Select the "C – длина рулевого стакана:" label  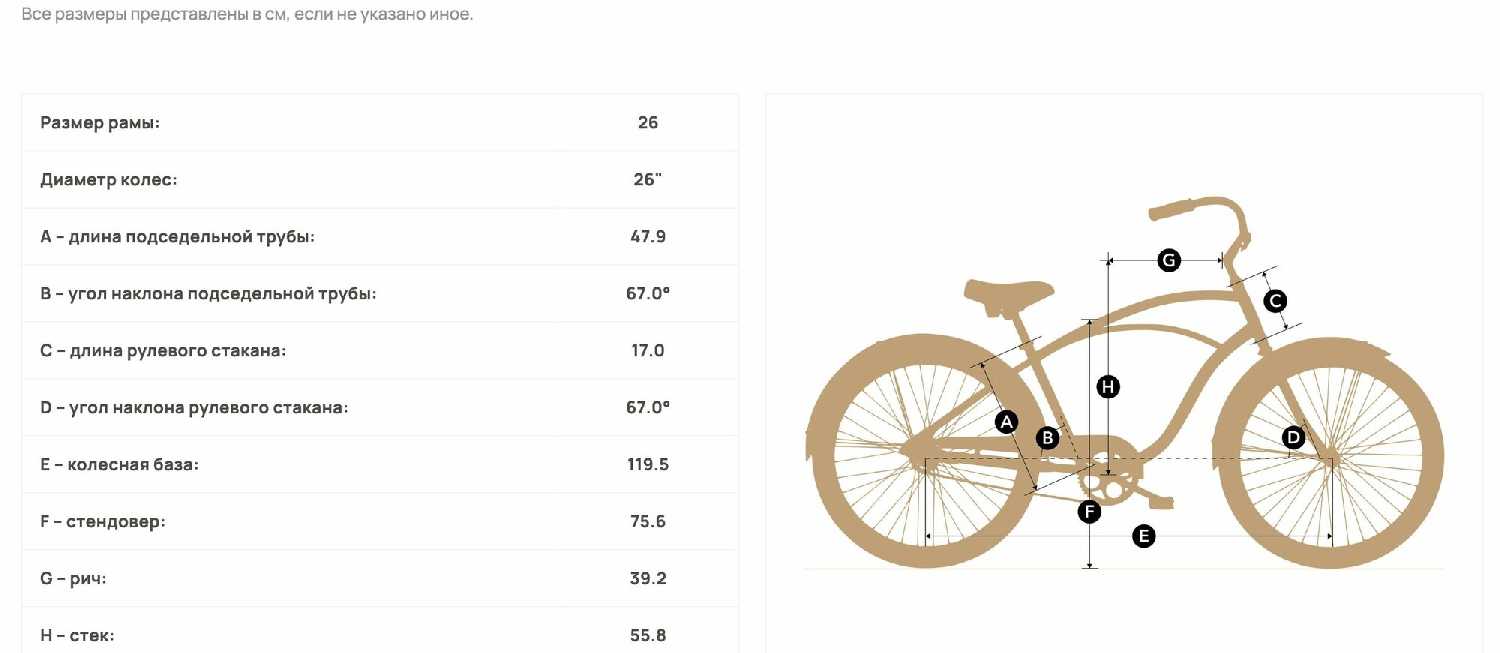163,351
